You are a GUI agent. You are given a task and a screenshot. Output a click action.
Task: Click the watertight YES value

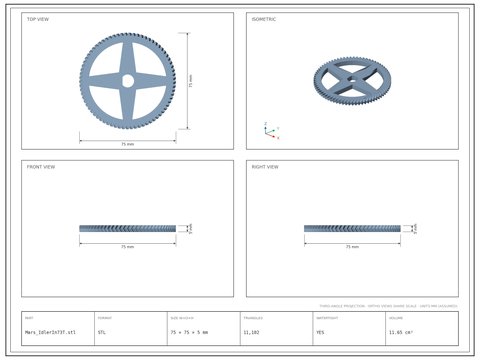(320, 332)
